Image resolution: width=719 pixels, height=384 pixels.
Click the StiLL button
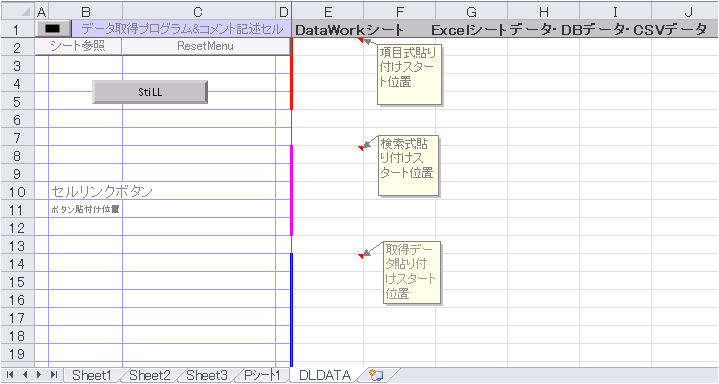pyautogui.click(x=150, y=92)
